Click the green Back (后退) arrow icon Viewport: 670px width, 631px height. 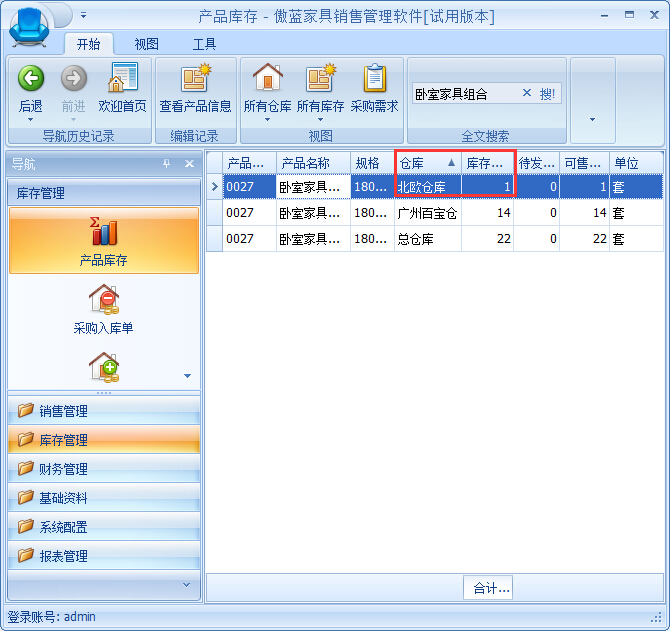coord(31,79)
